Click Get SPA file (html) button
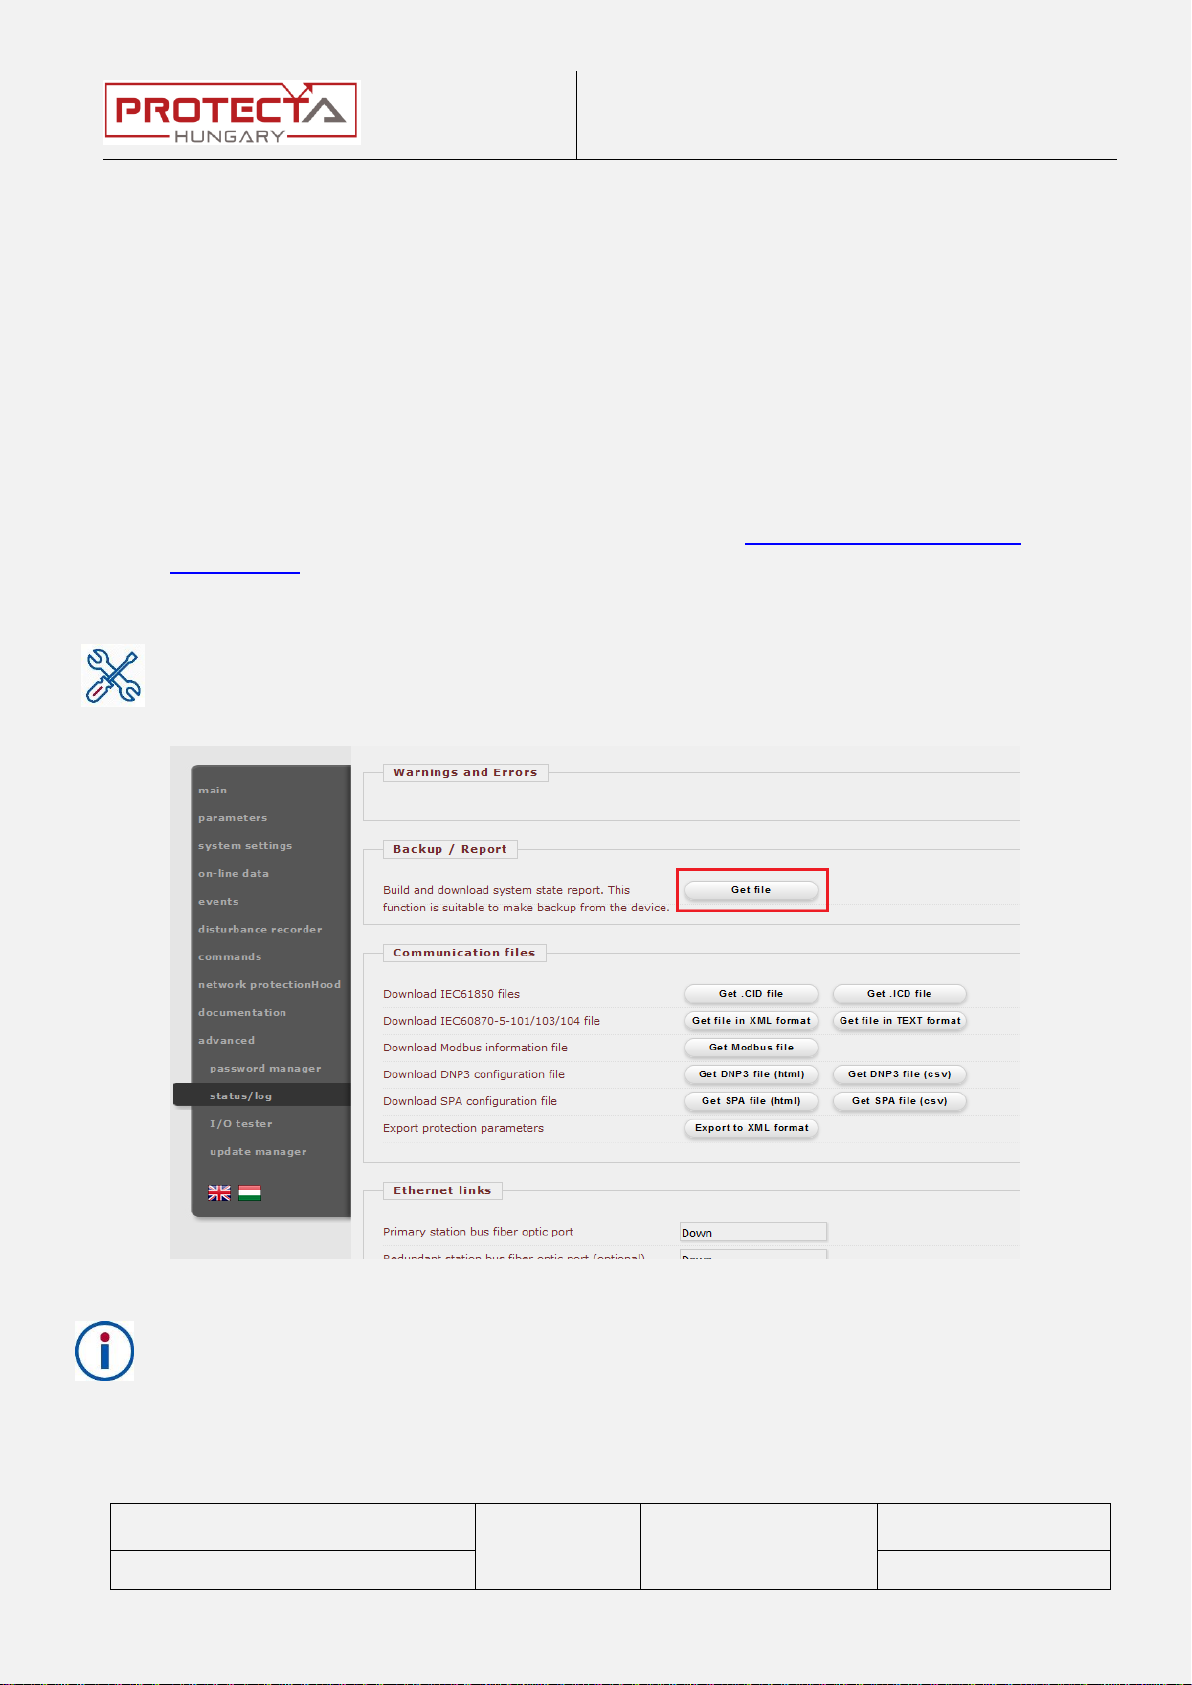The image size is (1192, 1685). point(751,1101)
